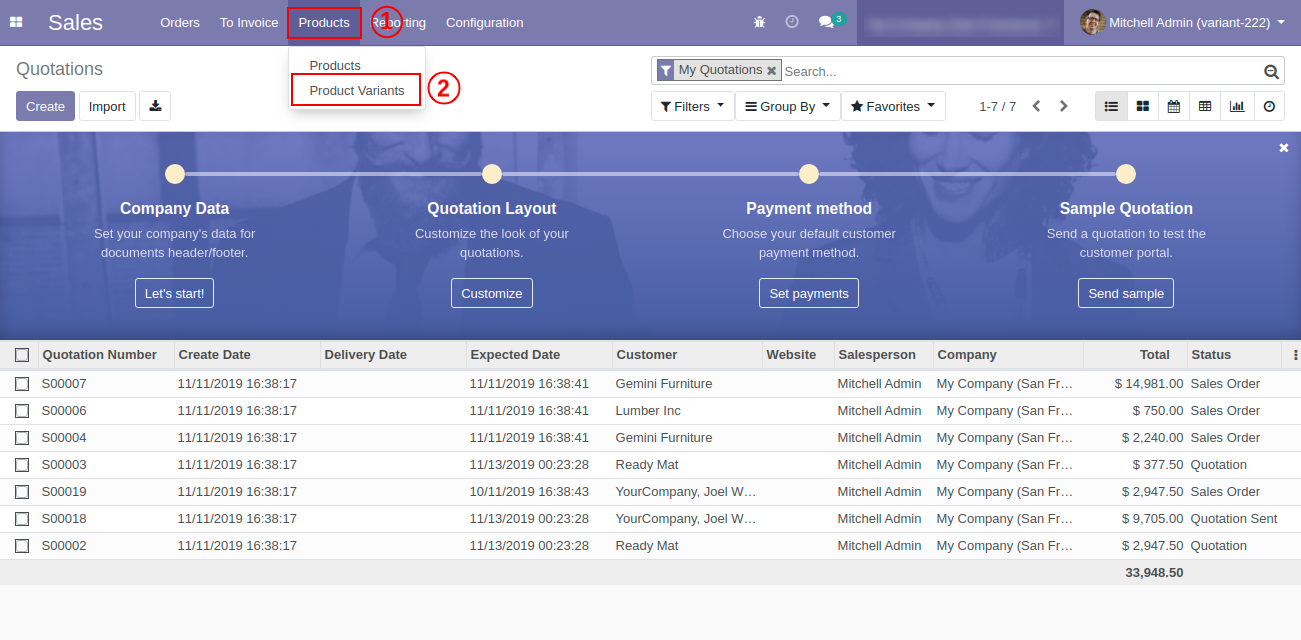The image size is (1301, 640).
Task: Switch to Kanban view
Action: (1142, 107)
